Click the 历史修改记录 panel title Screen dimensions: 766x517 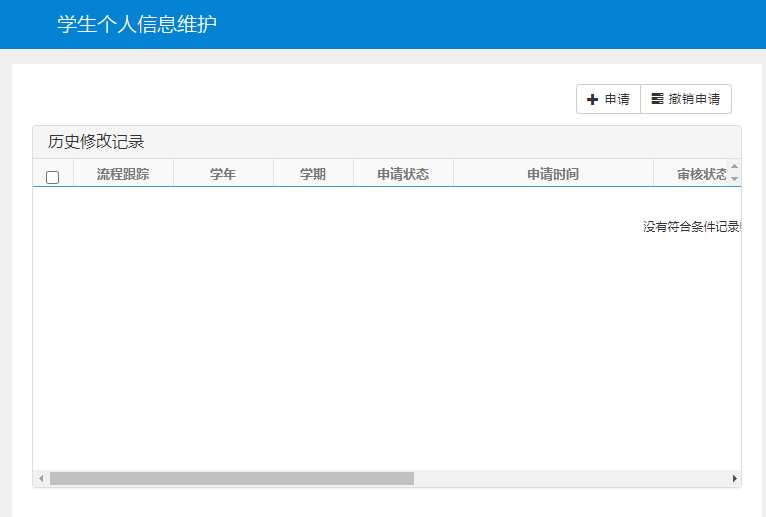[x=96, y=142]
